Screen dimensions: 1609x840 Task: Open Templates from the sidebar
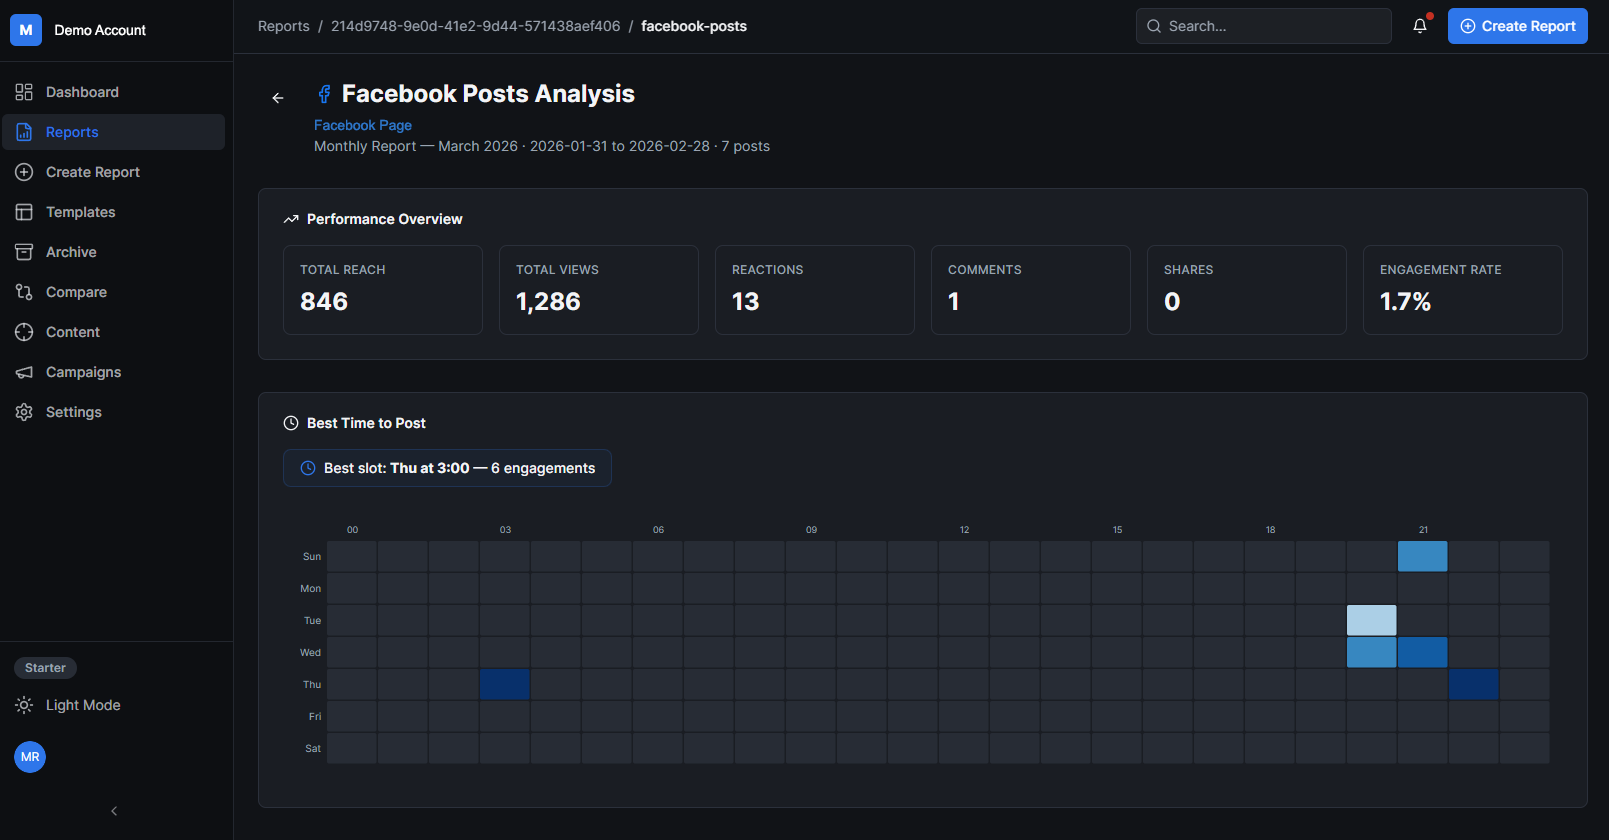(114, 212)
